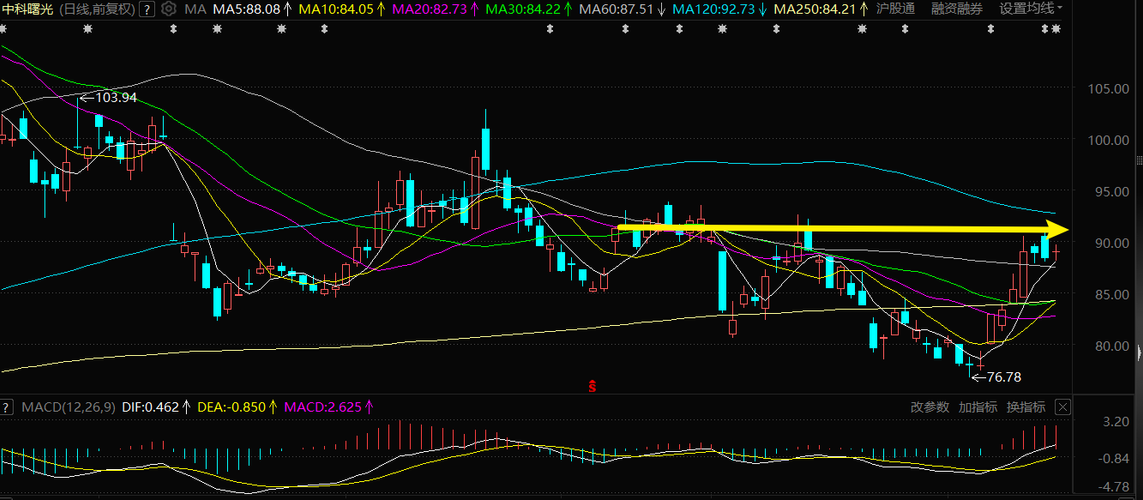Open the 设置均线 dropdown

(1031, 9)
